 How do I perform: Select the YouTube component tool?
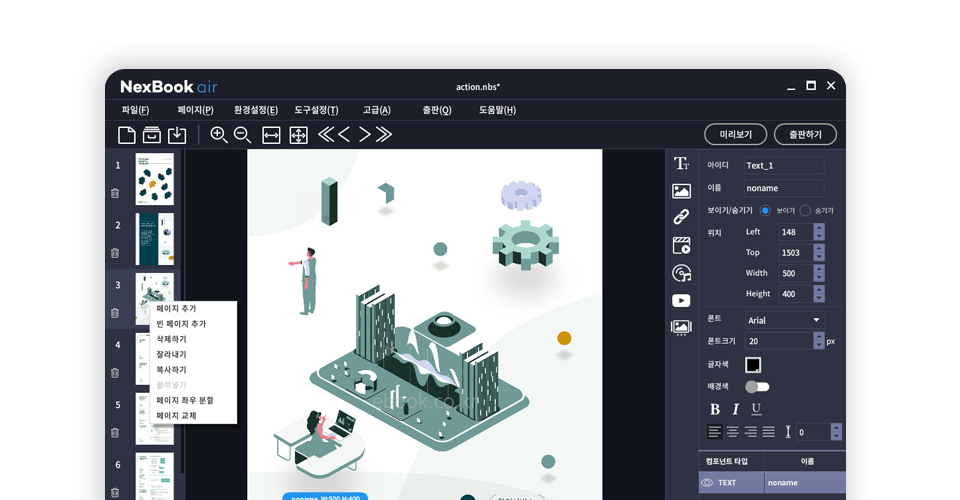pyautogui.click(x=681, y=300)
